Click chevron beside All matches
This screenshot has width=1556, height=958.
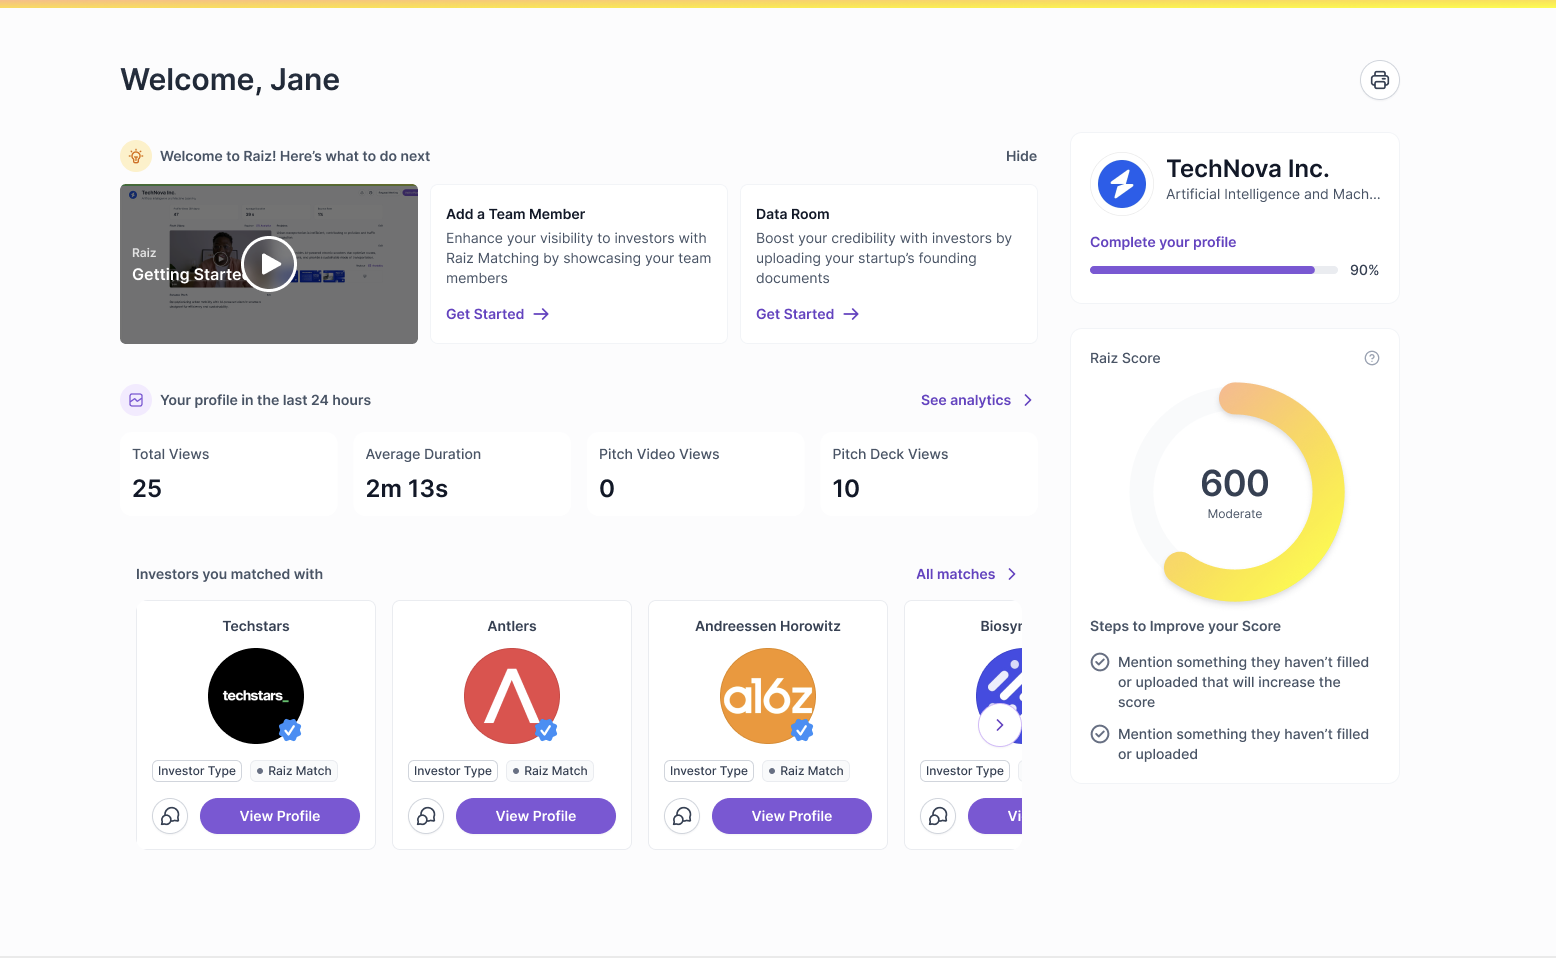1011,574
